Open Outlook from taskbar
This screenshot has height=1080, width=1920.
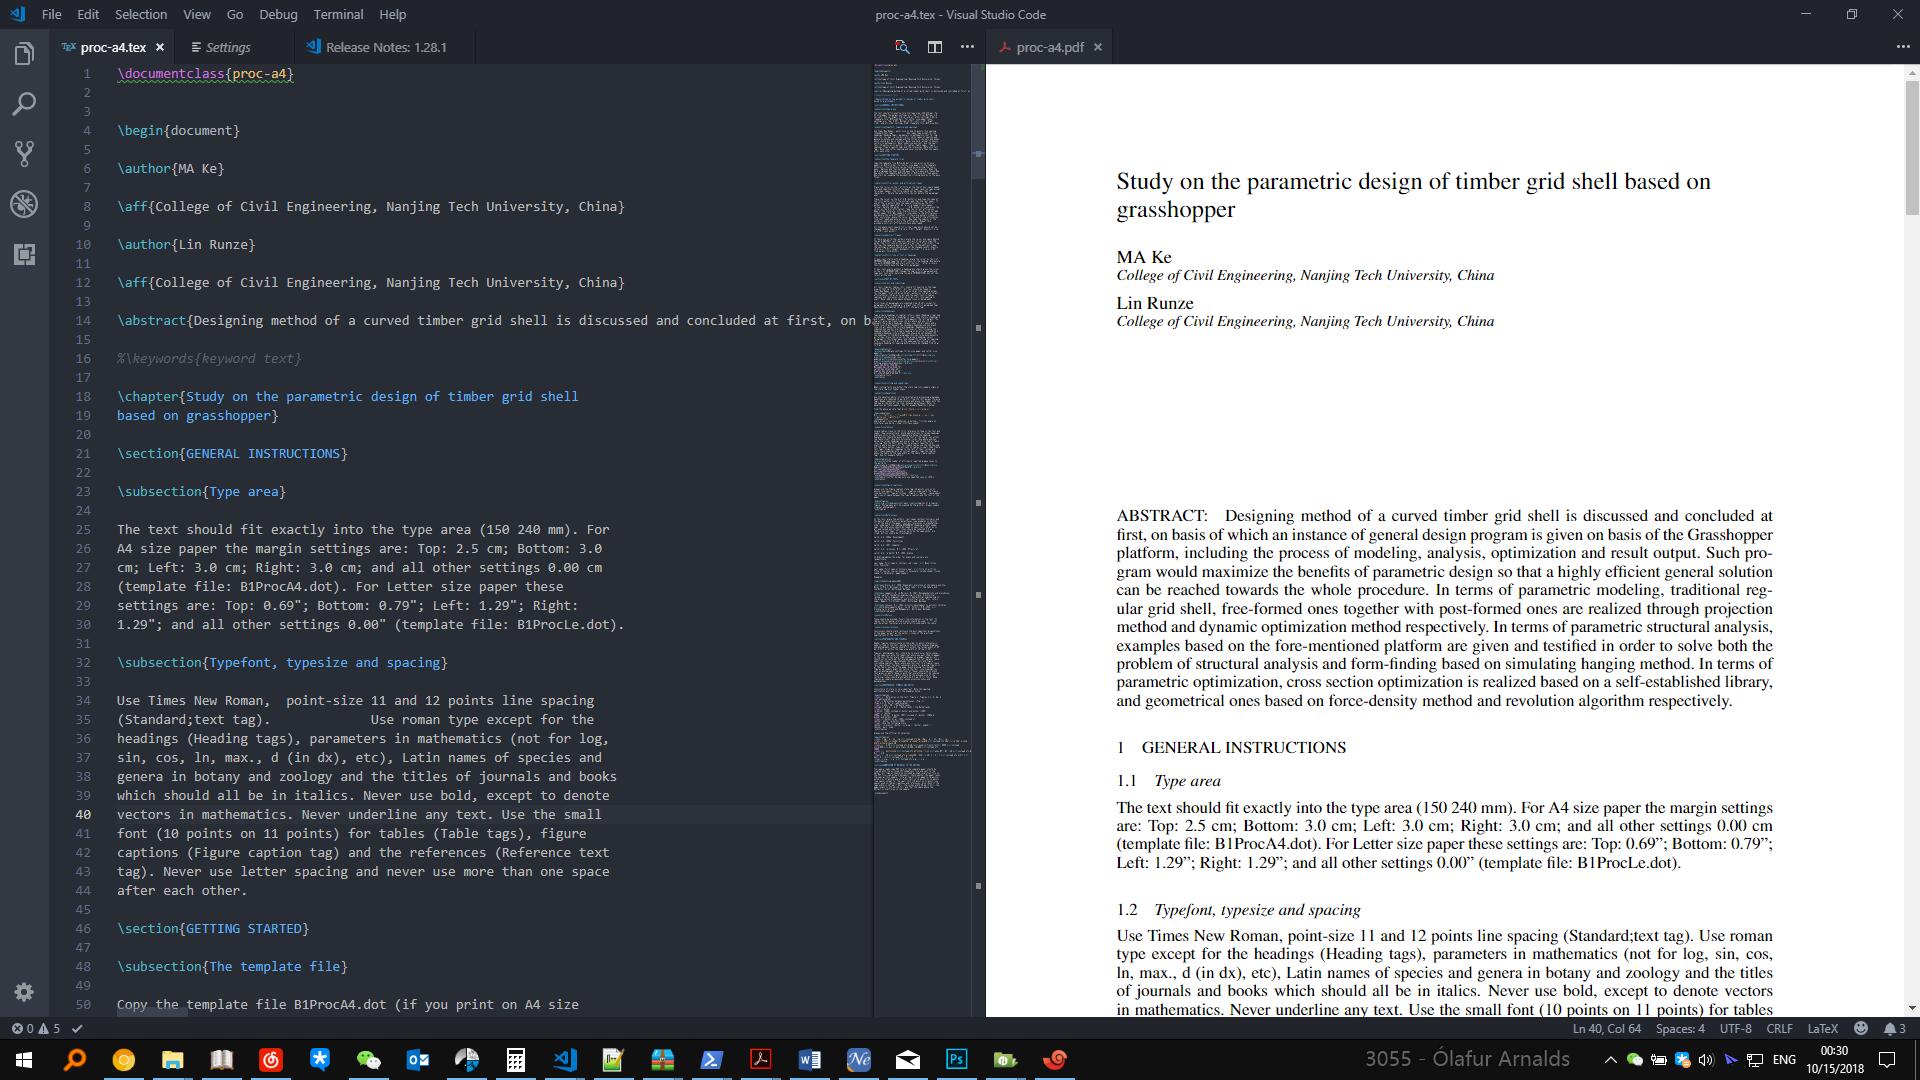pyautogui.click(x=418, y=1059)
